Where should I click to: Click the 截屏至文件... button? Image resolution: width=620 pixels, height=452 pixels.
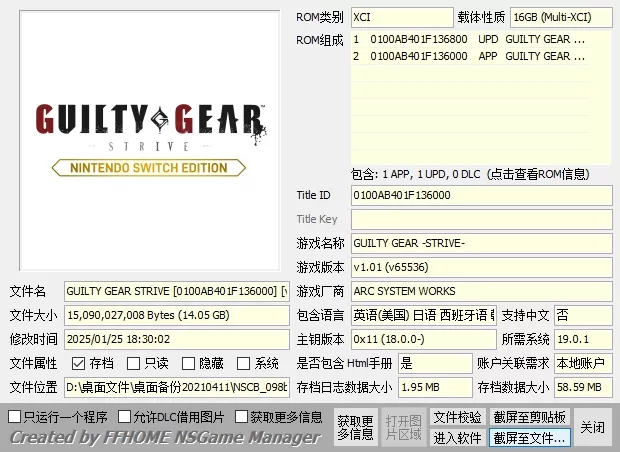coord(529,438)
